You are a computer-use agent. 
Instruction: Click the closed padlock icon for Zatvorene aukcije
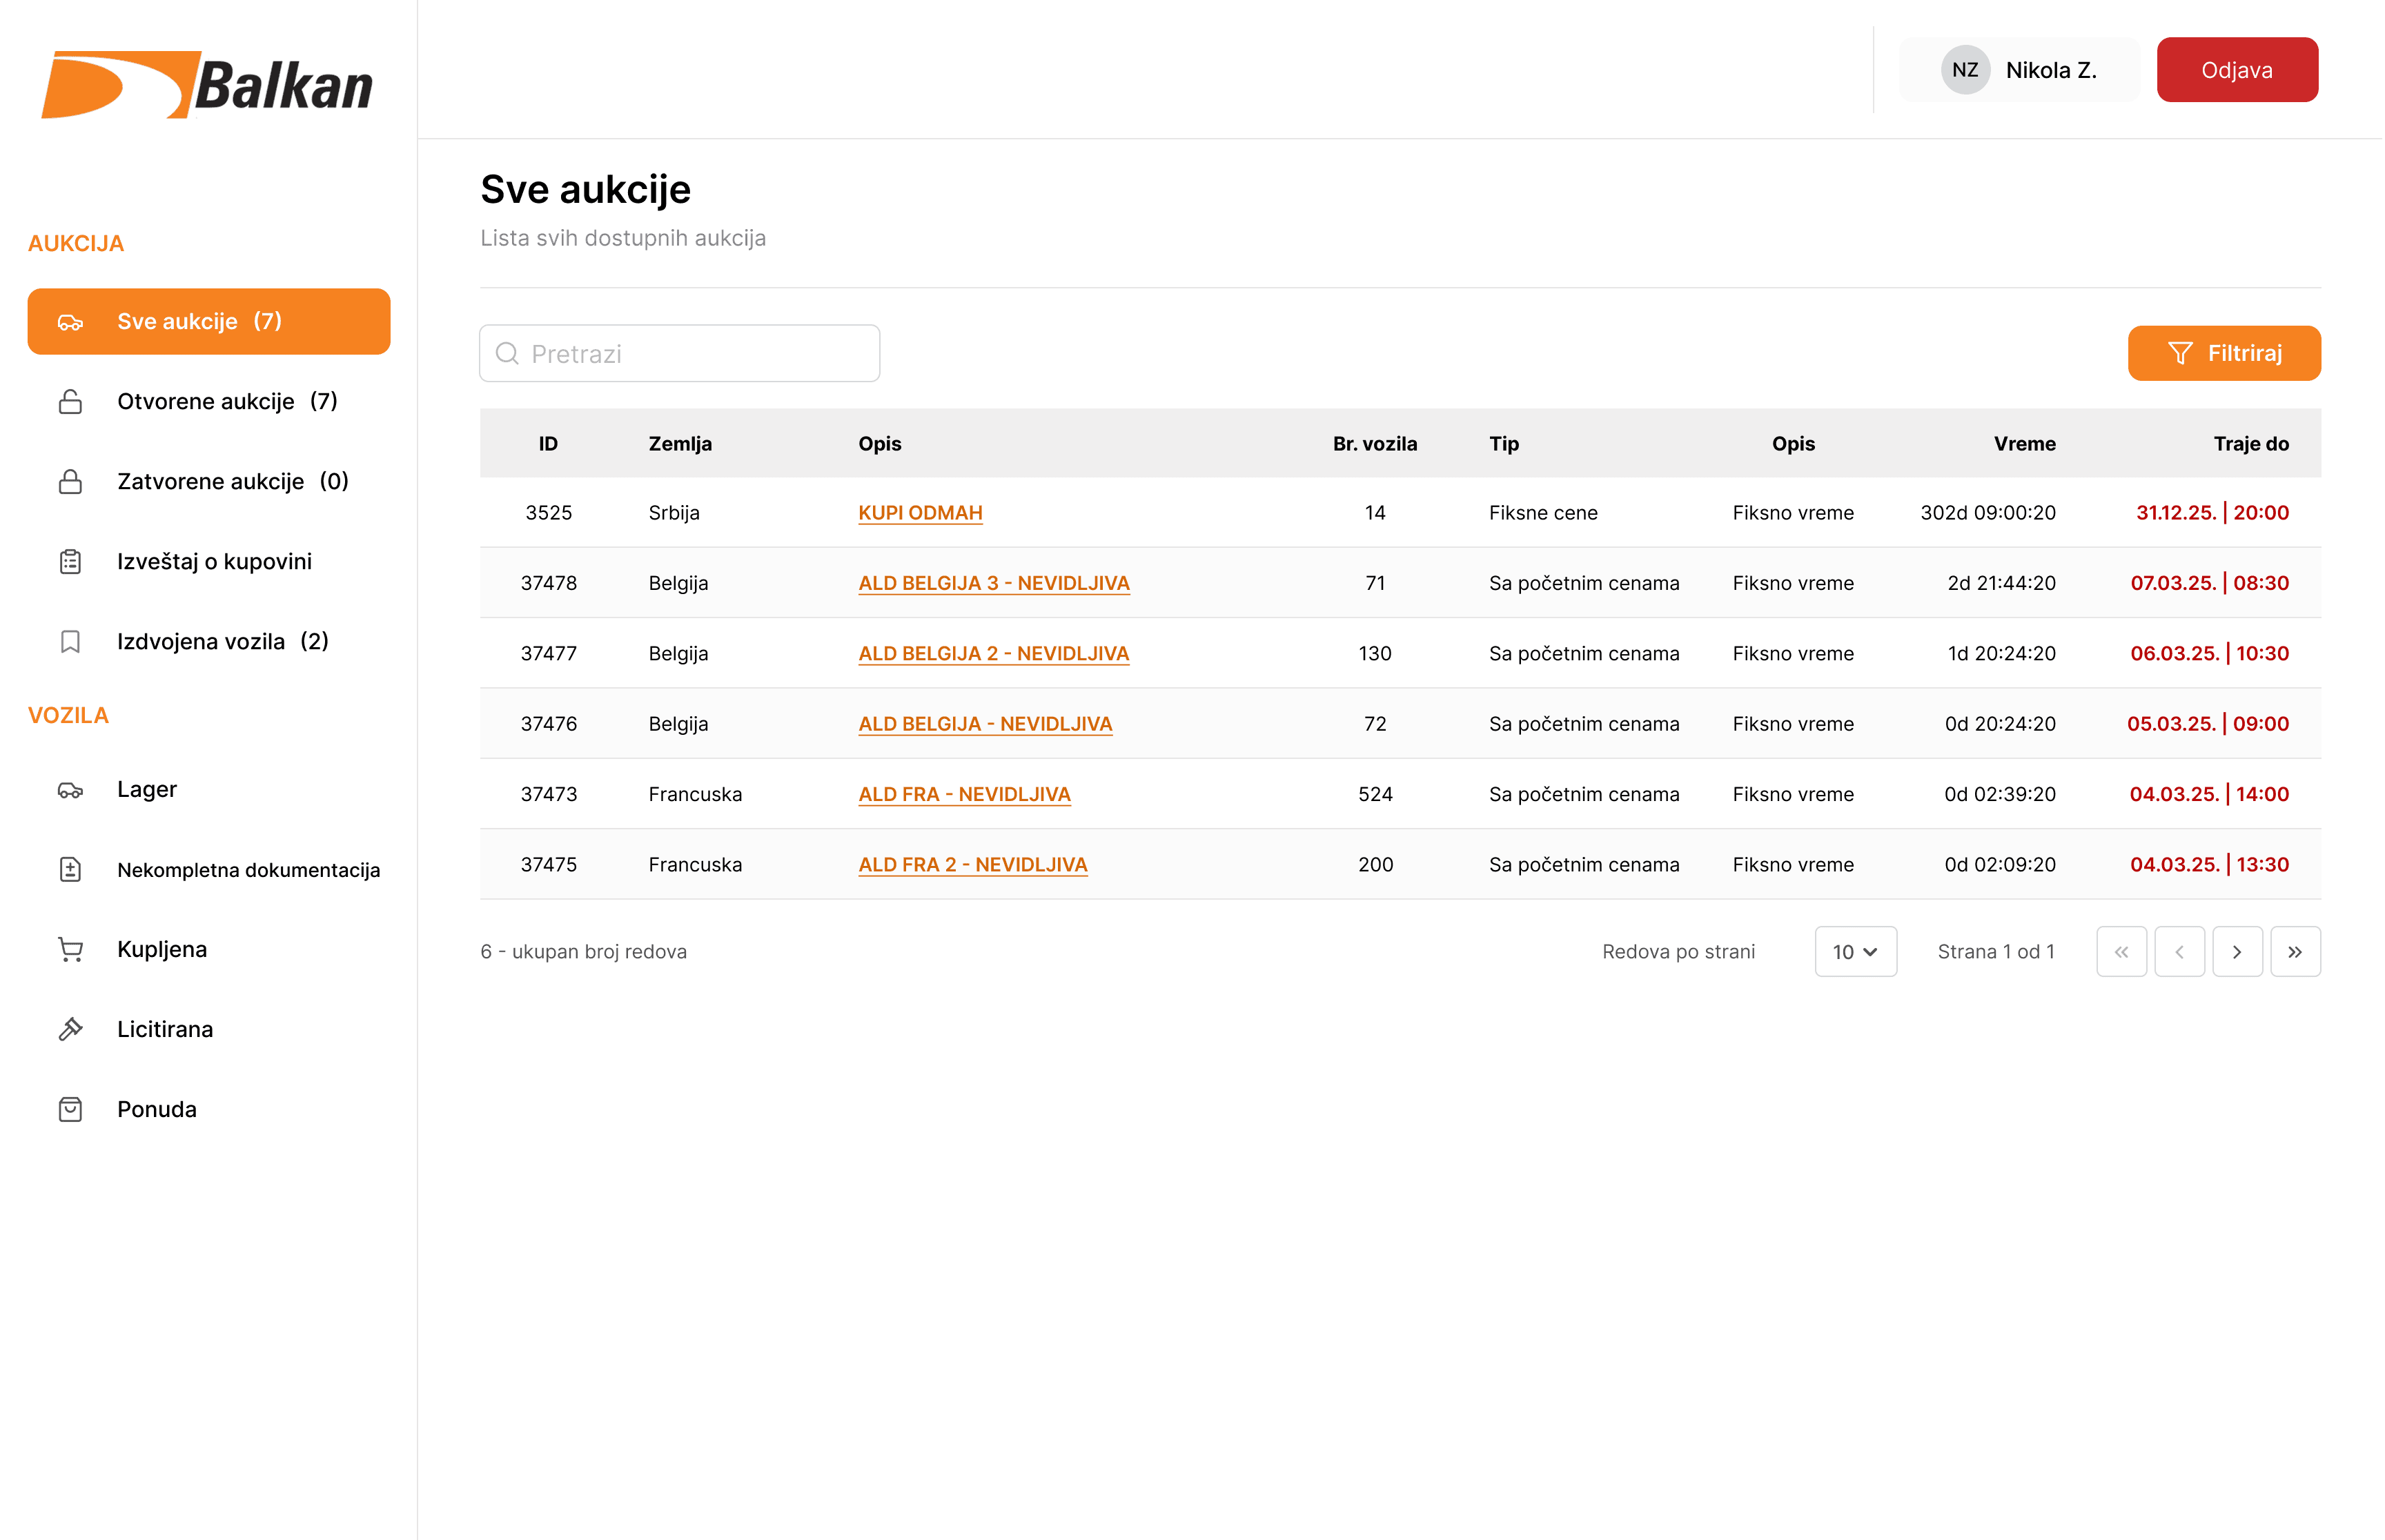(x=70, y=482)
